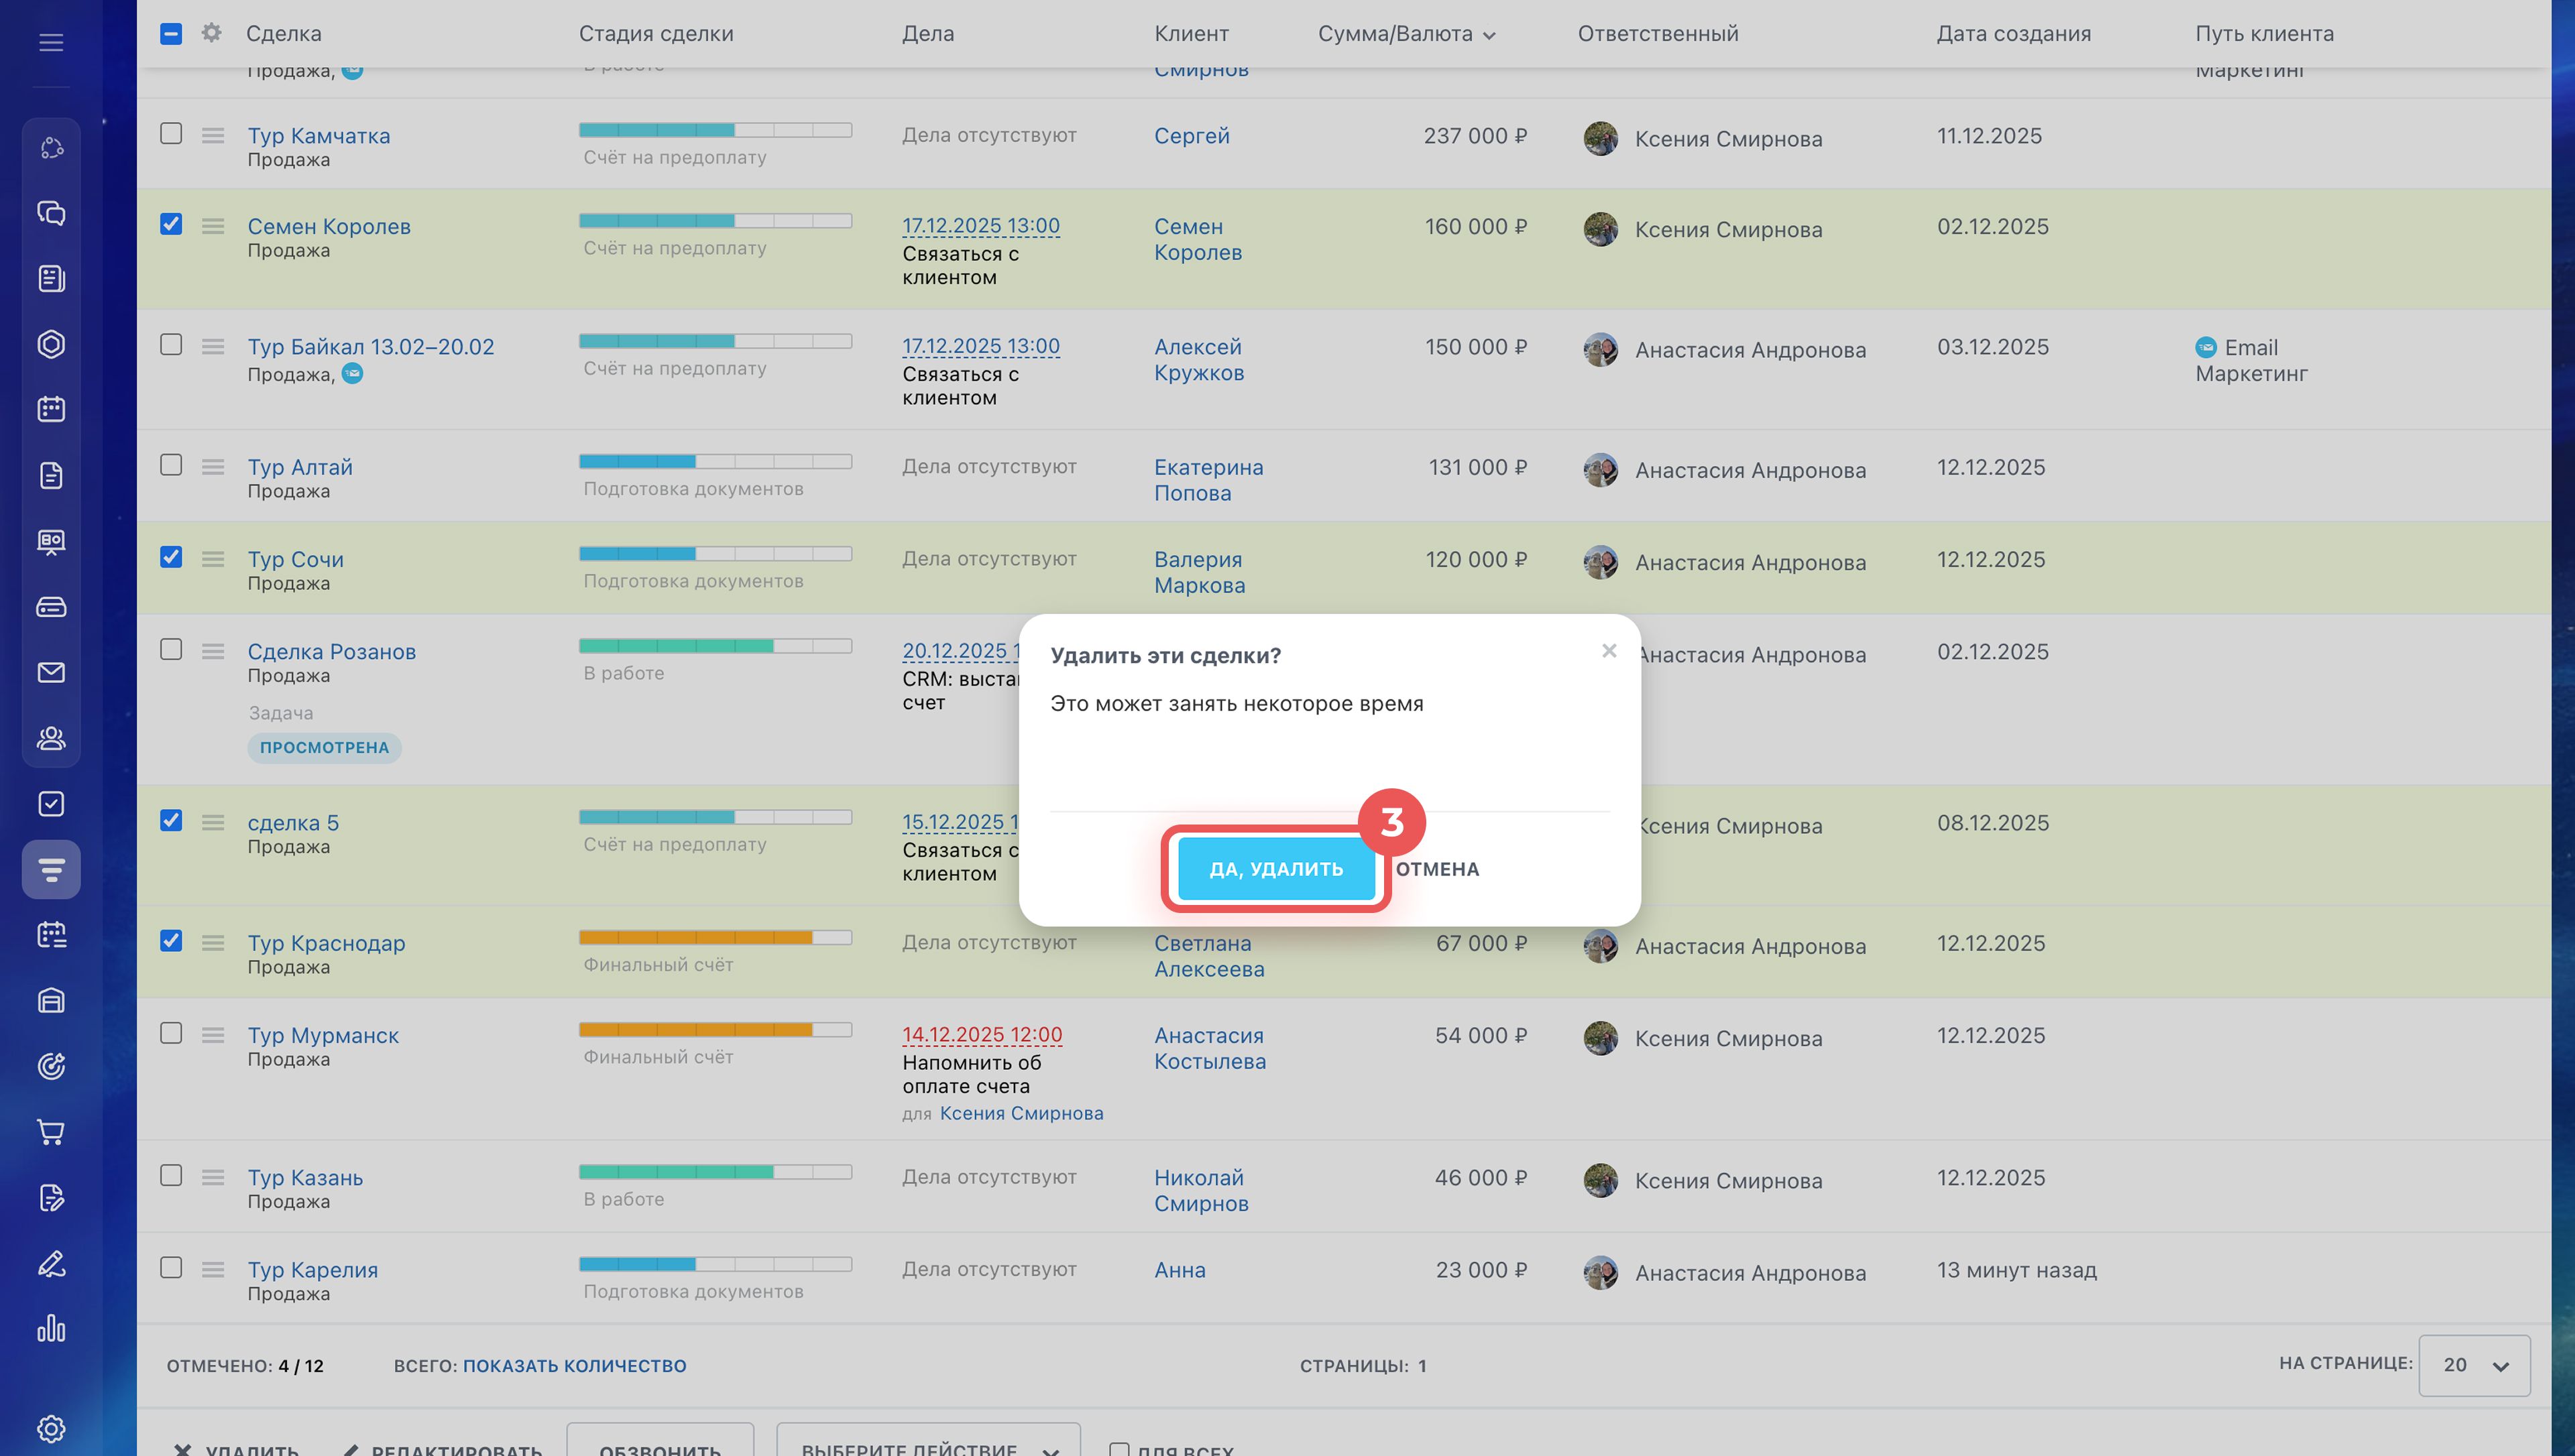Open the messenger chat sidebar icon
This screenshot has width=2575, height=1456.
[51, 213]
